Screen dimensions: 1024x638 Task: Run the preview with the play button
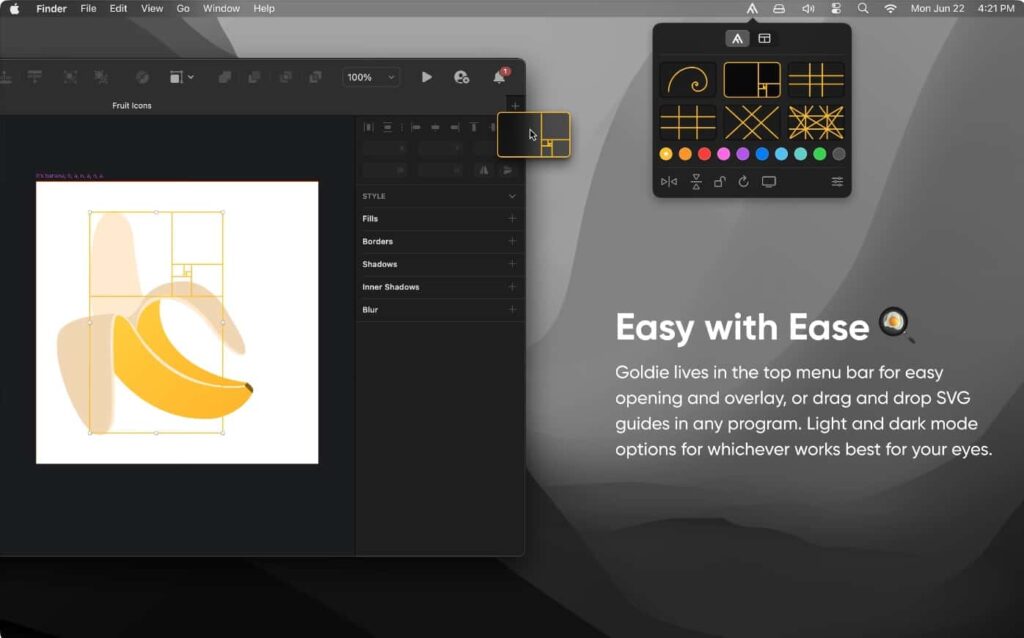pos(425,77)
